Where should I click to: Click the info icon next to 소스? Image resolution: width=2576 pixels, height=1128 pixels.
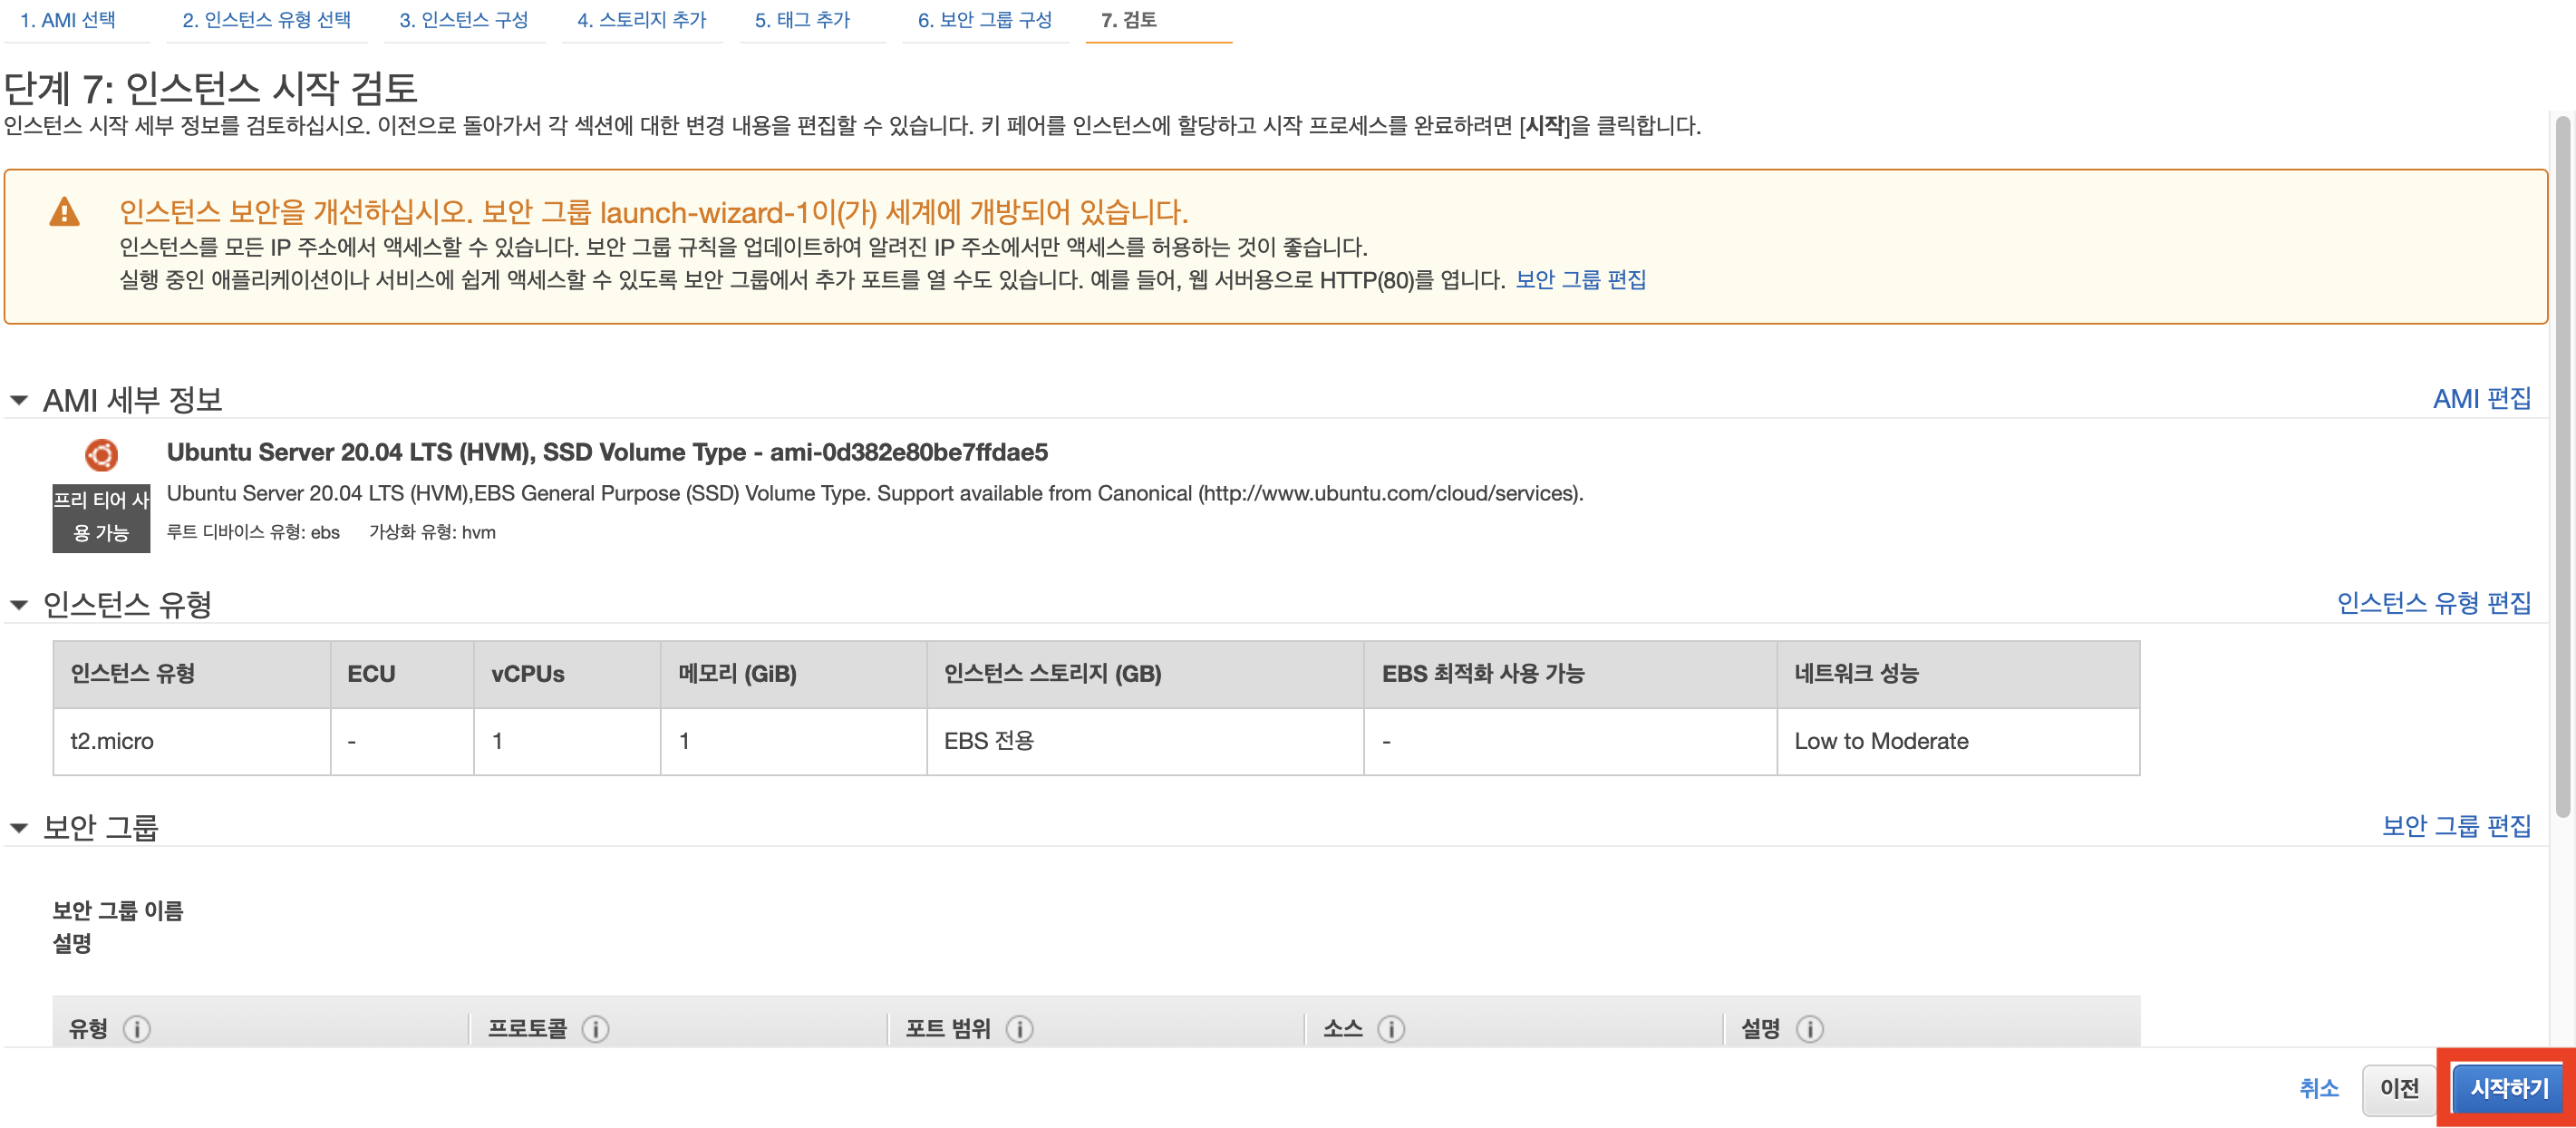coord(1391,1028)
